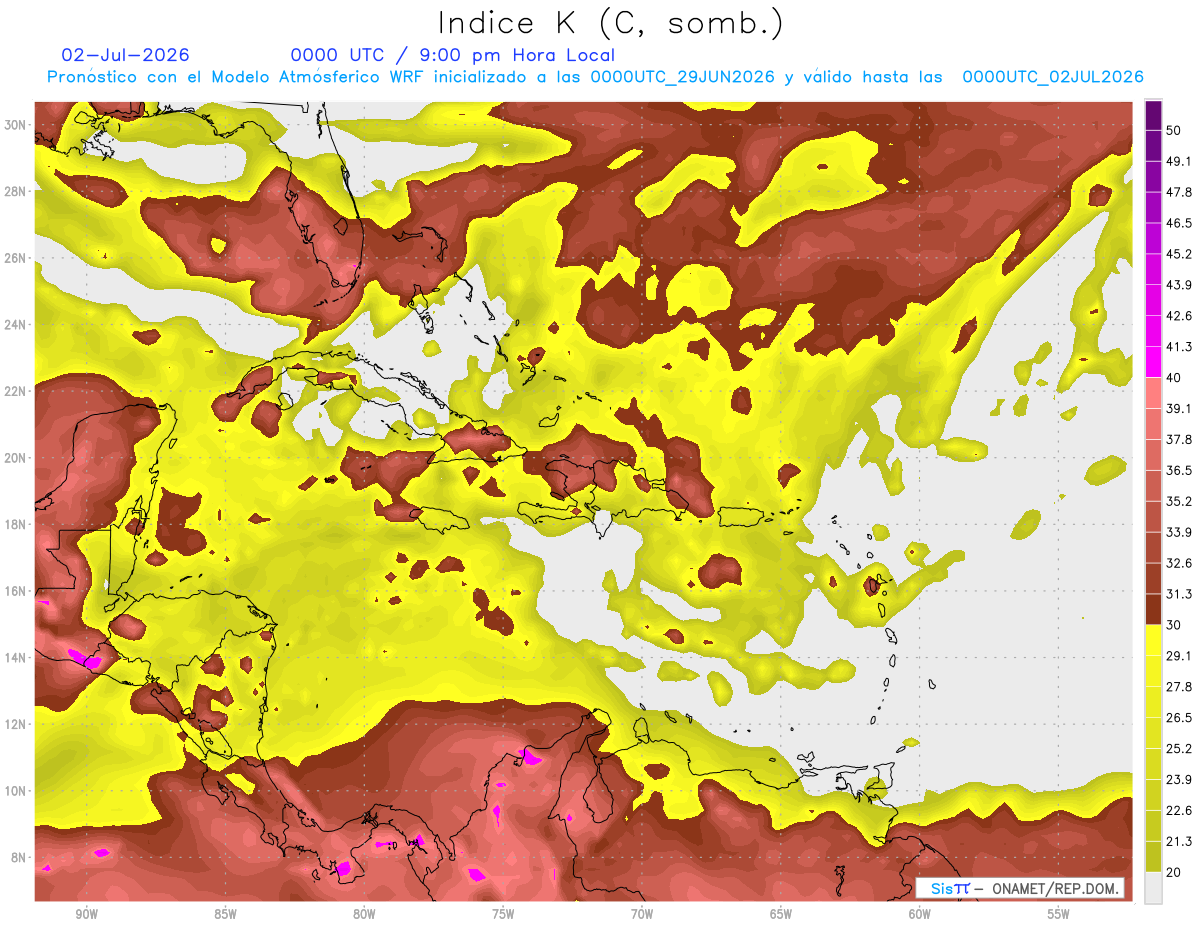Select the magenta legend swatch between 40 and 41.3
This screenshot has width=1200, height=927.
click(1153, 362)
